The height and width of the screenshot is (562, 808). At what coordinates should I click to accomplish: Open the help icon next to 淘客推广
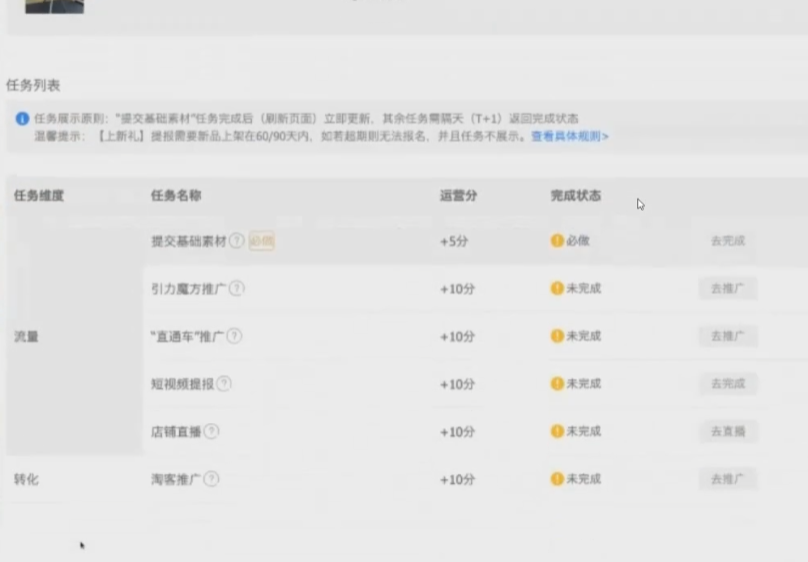[211, 480]
